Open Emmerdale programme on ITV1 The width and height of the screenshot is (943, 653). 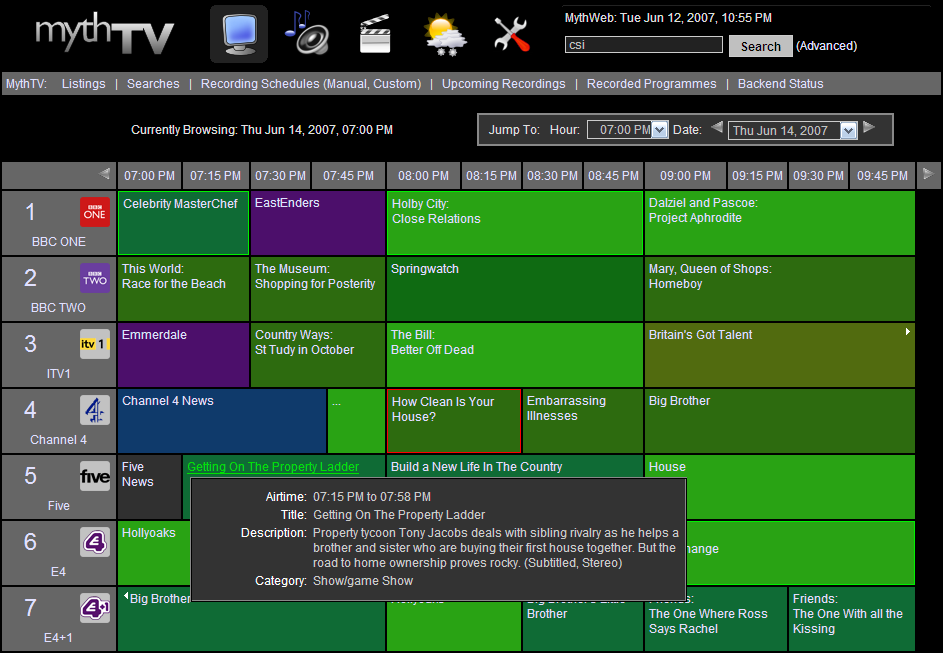click(x=183, y=355)
